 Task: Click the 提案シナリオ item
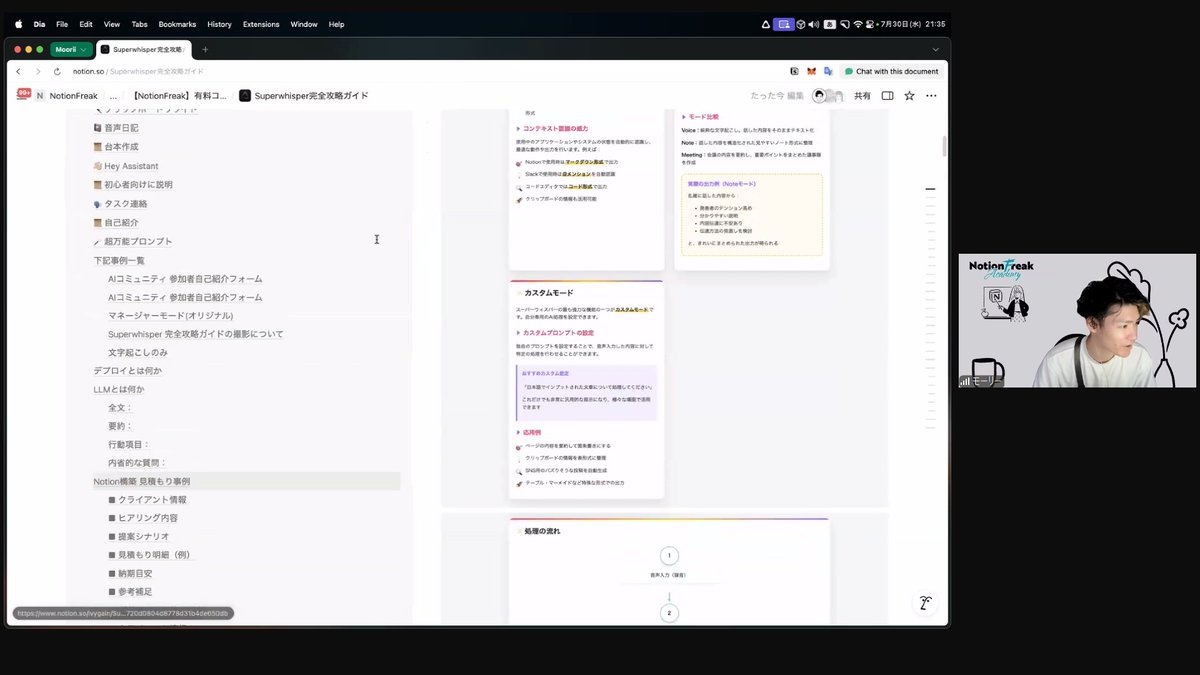click(139, 537)
